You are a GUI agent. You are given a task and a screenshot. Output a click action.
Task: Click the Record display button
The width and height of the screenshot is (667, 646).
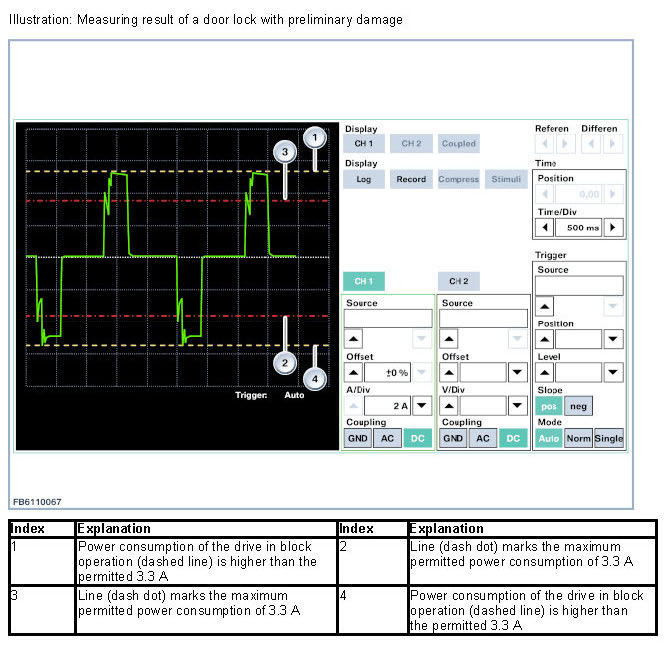click(x=410, y=179)
